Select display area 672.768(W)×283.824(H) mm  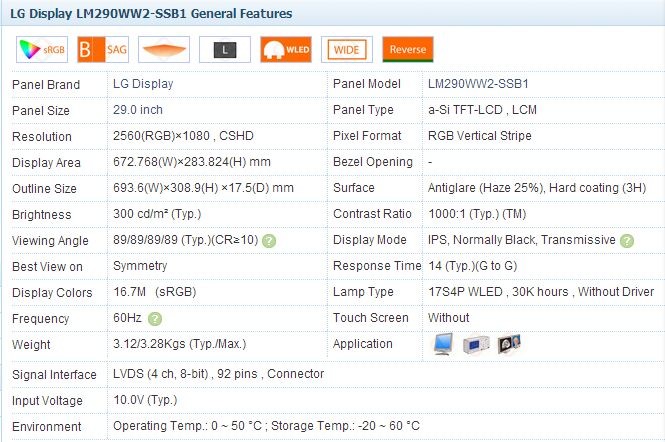192,162
